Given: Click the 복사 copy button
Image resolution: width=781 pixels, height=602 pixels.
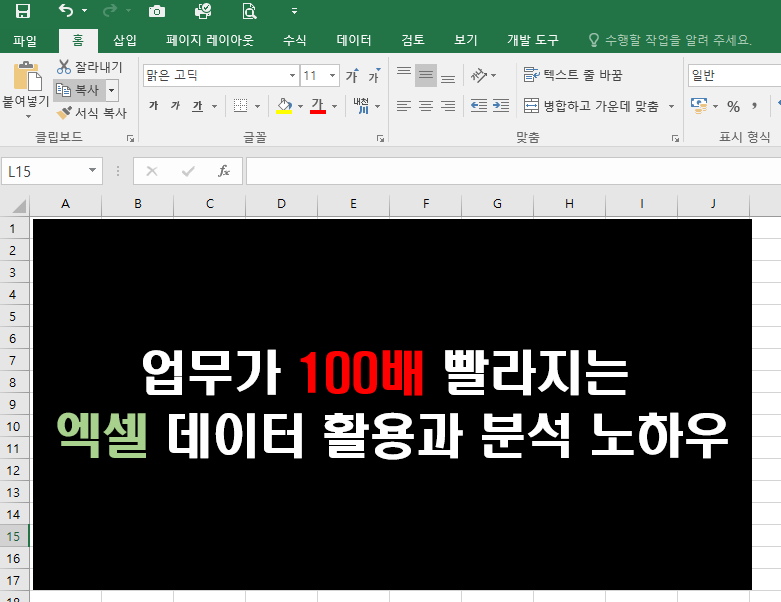Looking at the screenshot, I should point(79,90).
